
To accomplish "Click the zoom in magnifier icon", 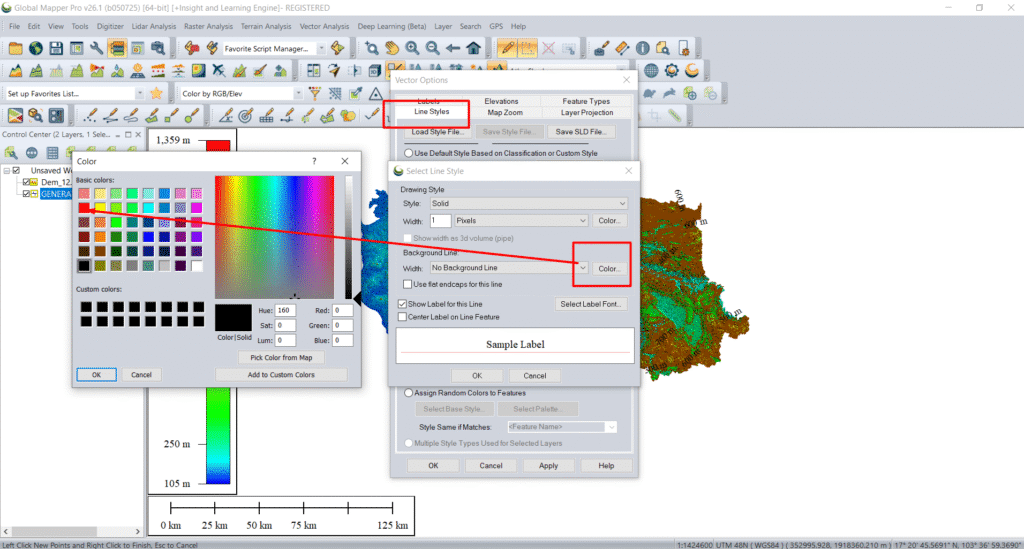I will point(412,48).
